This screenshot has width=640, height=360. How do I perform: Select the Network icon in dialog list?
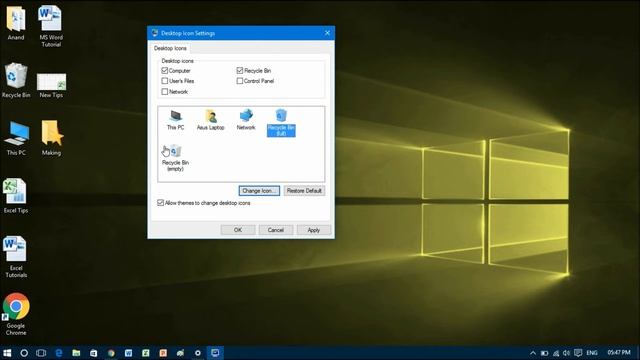[x=246, y=120]
